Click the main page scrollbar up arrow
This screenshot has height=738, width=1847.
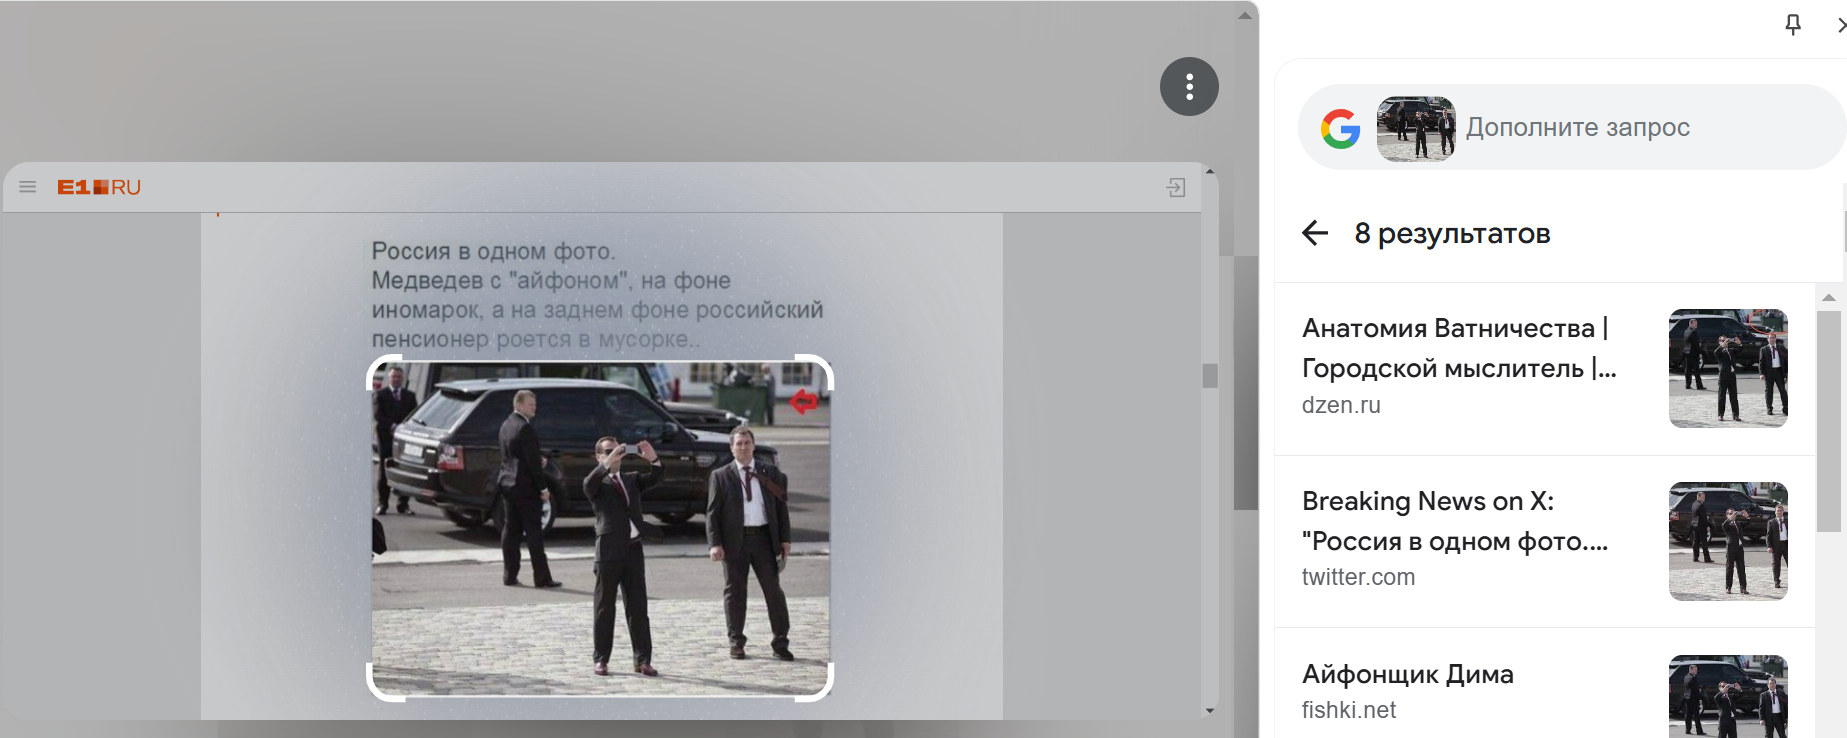[1245, 15]
